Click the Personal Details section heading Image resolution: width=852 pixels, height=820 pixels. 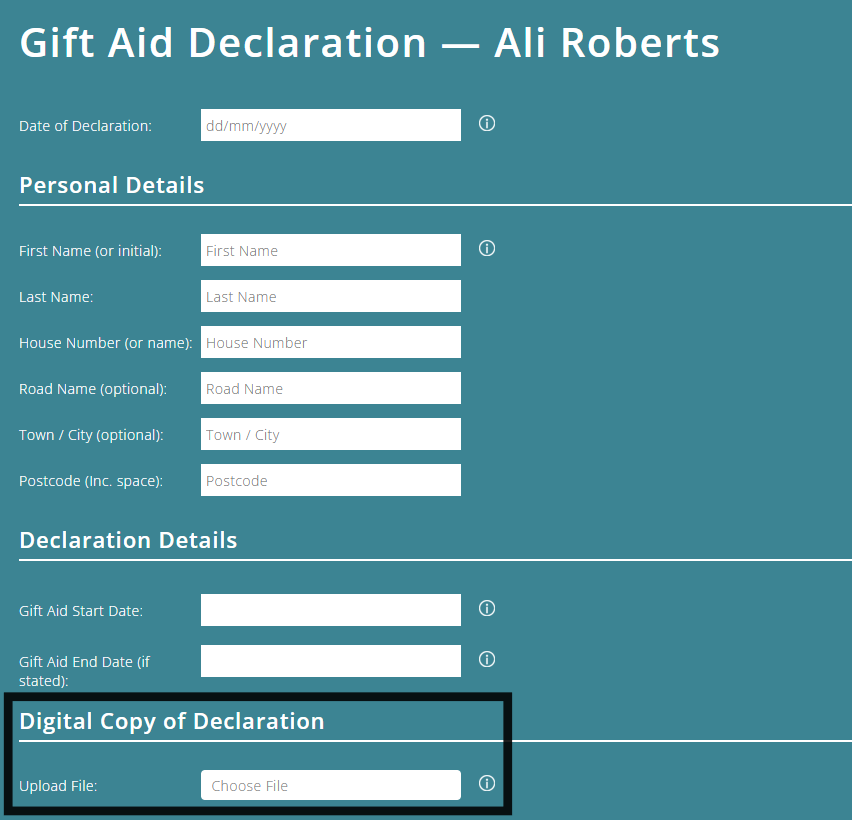coord(111,185)
